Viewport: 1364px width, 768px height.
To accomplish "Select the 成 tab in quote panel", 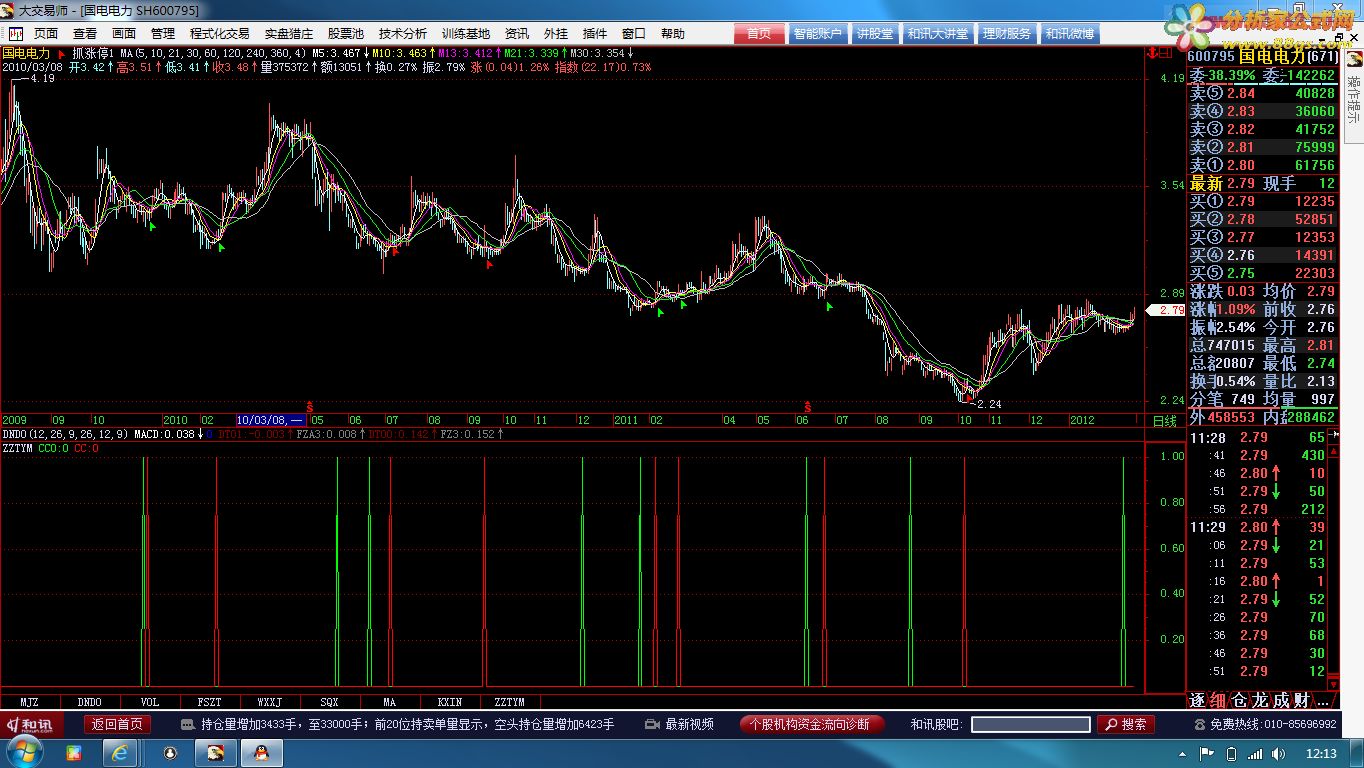I will (1281, 699).
